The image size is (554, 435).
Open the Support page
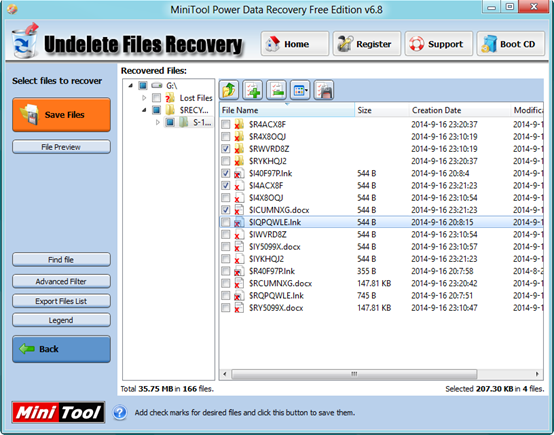pyautogui.click(x=438, y=44)
